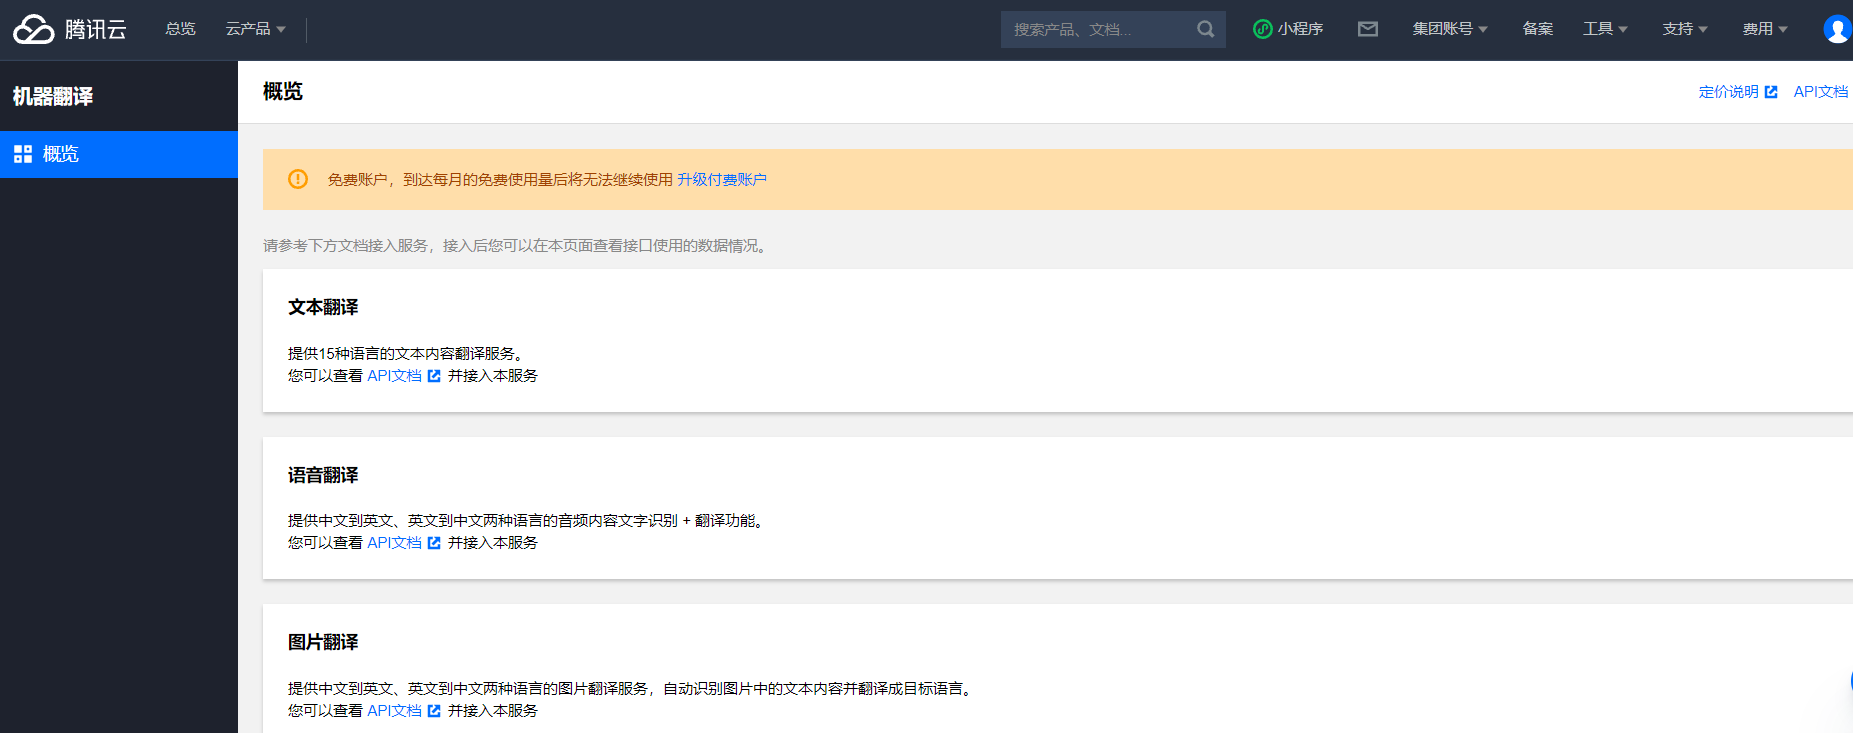This screenshot has height=733, width=1853.
Task: Click the 概览 grid icon in sidebar
Action: [x=22, y=154]
